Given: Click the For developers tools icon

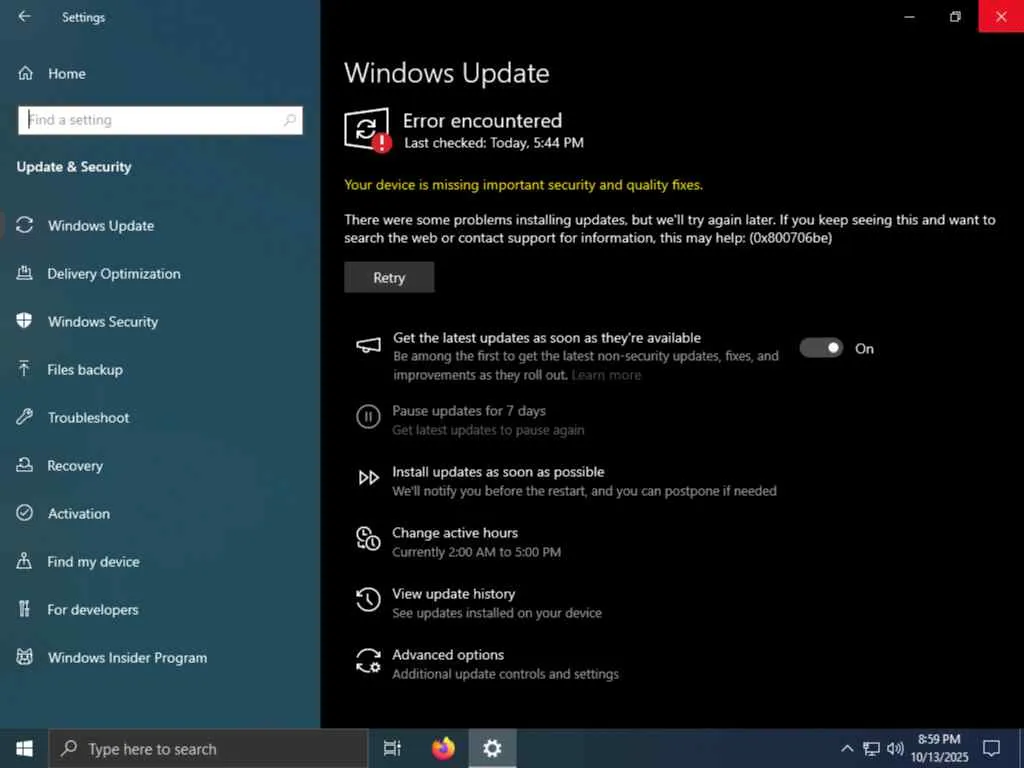Looking at the screenshot, I should pos(24,609).
